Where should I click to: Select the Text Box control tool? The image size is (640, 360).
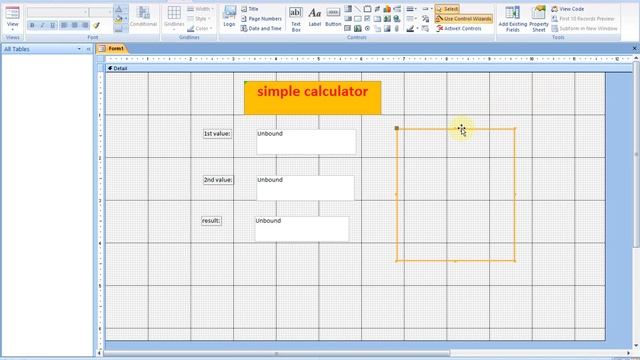(x=296, y=18)
